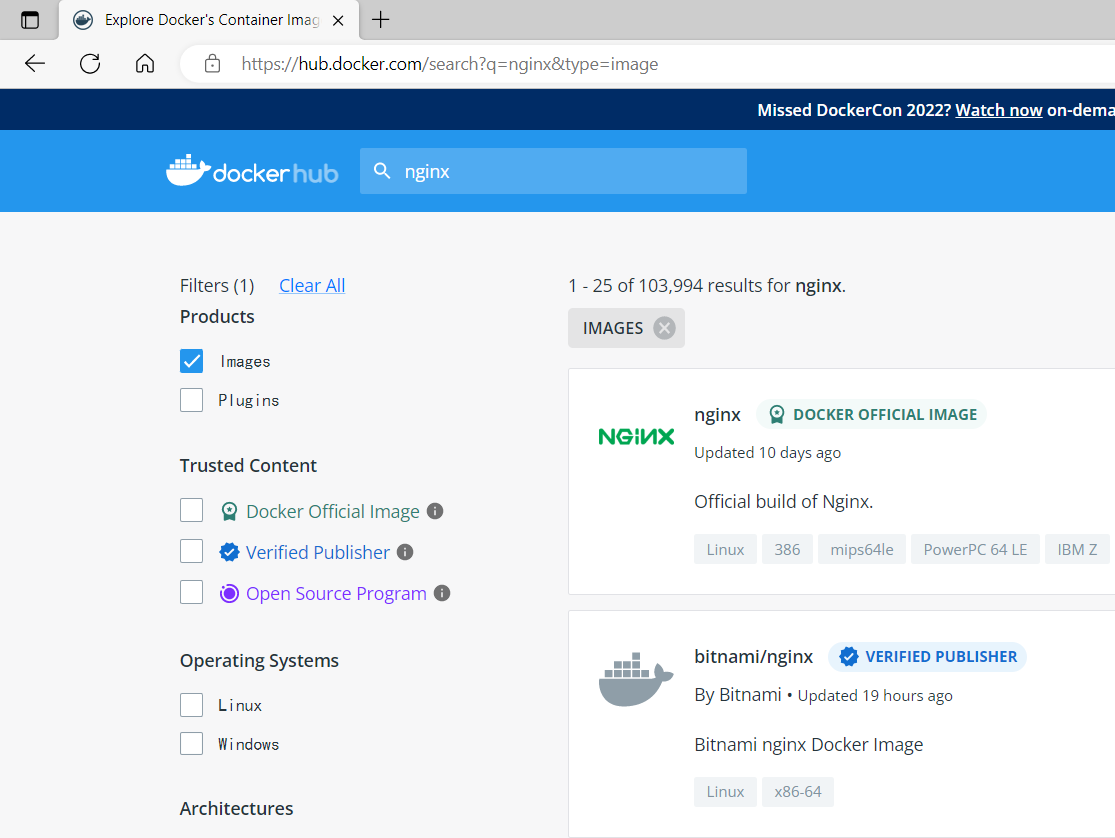Click the browser Back arrow

click(x=35, y=64)
